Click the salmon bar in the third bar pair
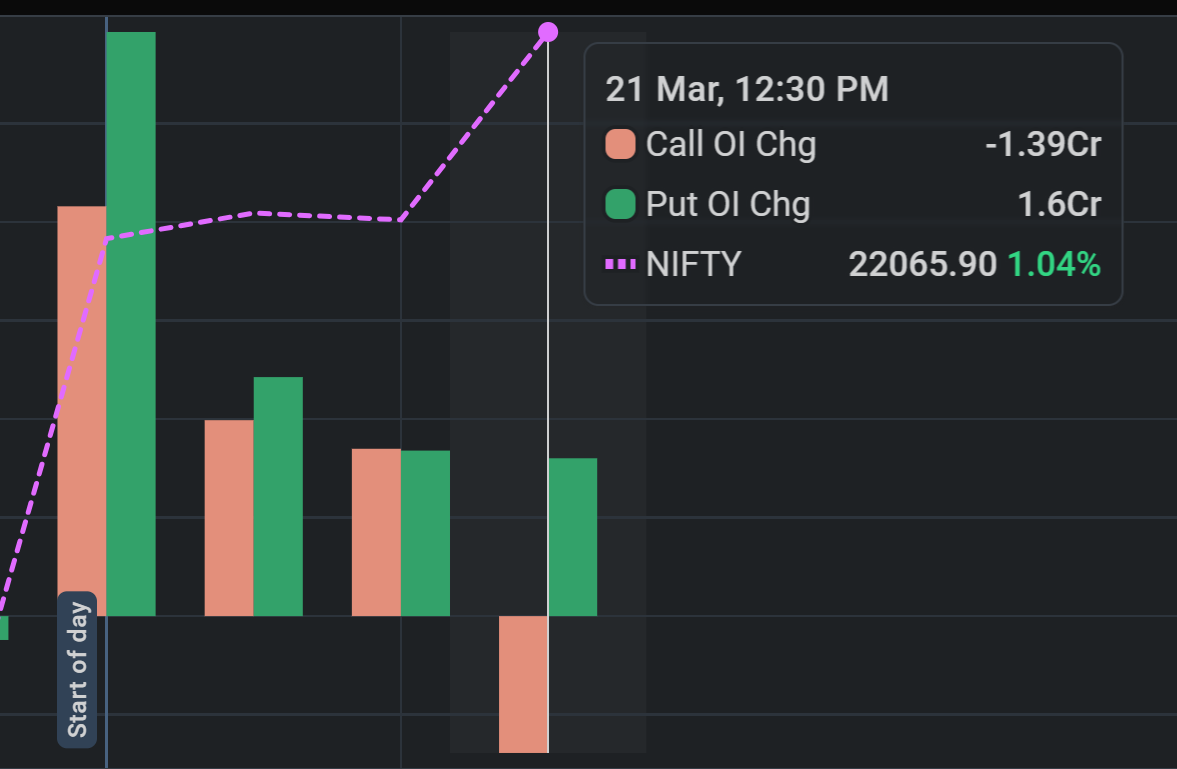This screenshot has width=1177, height=769. tap(376, 532)
